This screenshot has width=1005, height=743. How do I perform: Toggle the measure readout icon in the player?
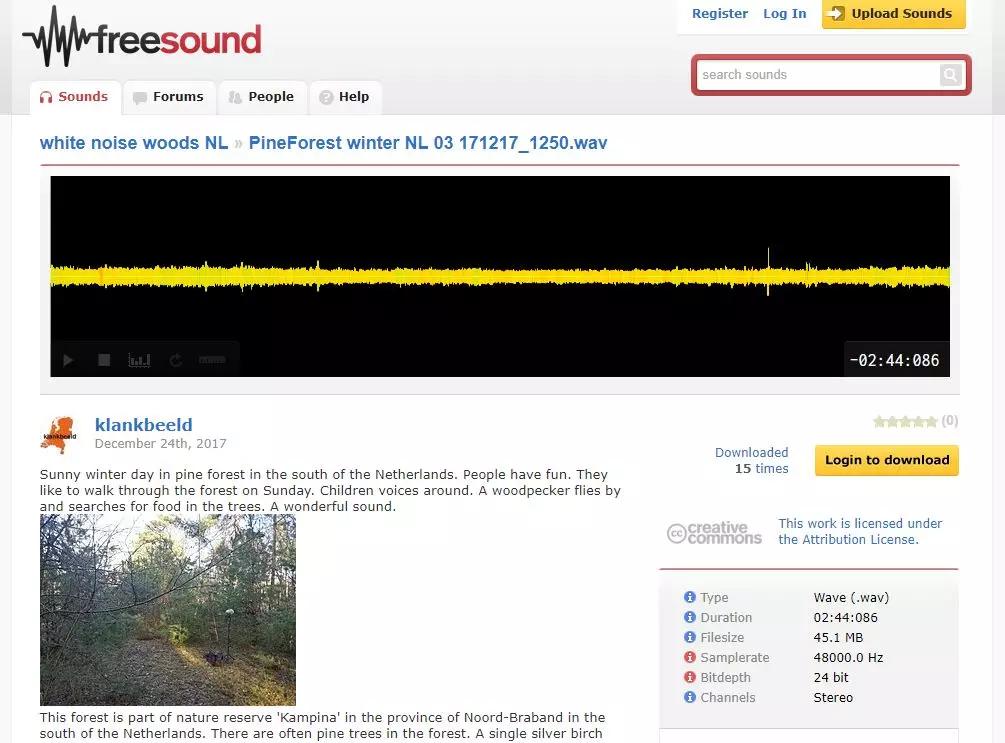[x=212, y=360]
